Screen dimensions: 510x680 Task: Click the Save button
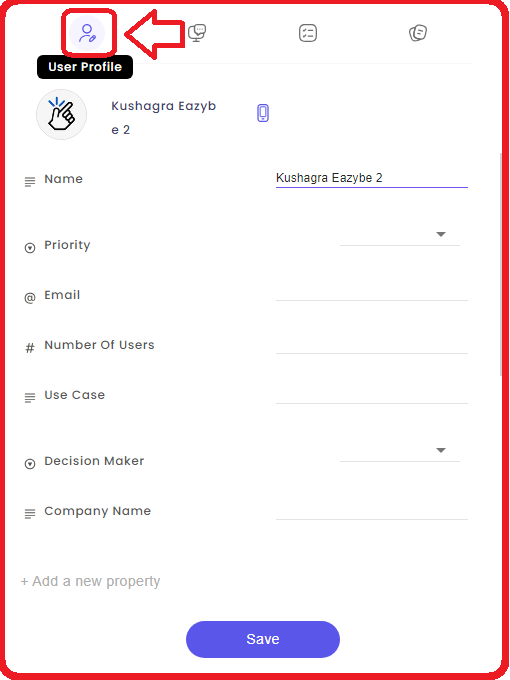click(x=263, y=639)
